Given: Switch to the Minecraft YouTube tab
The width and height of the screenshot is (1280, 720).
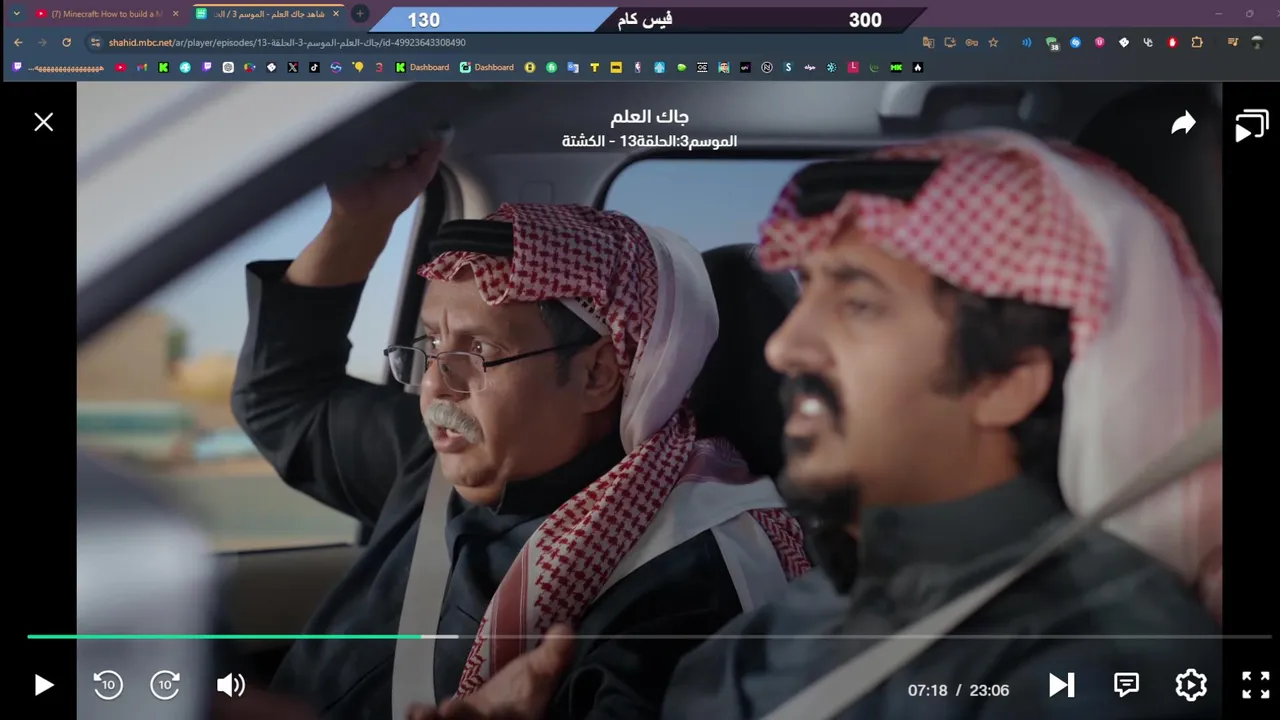Looking at the screenshot, I should 108,14.
